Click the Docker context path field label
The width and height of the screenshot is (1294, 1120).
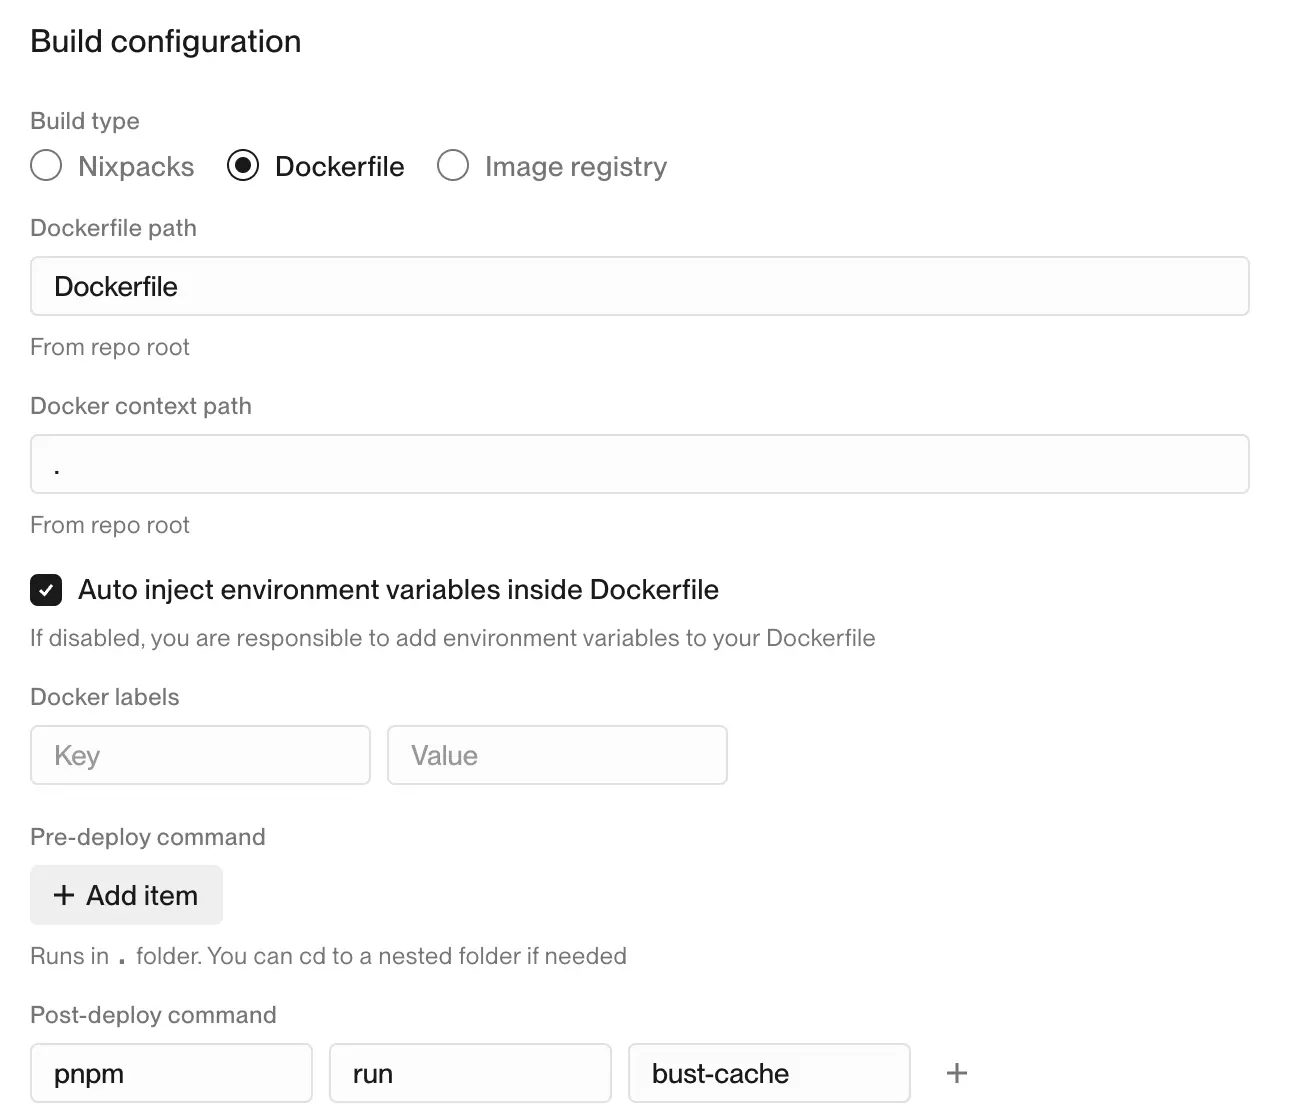coord(141,406)
